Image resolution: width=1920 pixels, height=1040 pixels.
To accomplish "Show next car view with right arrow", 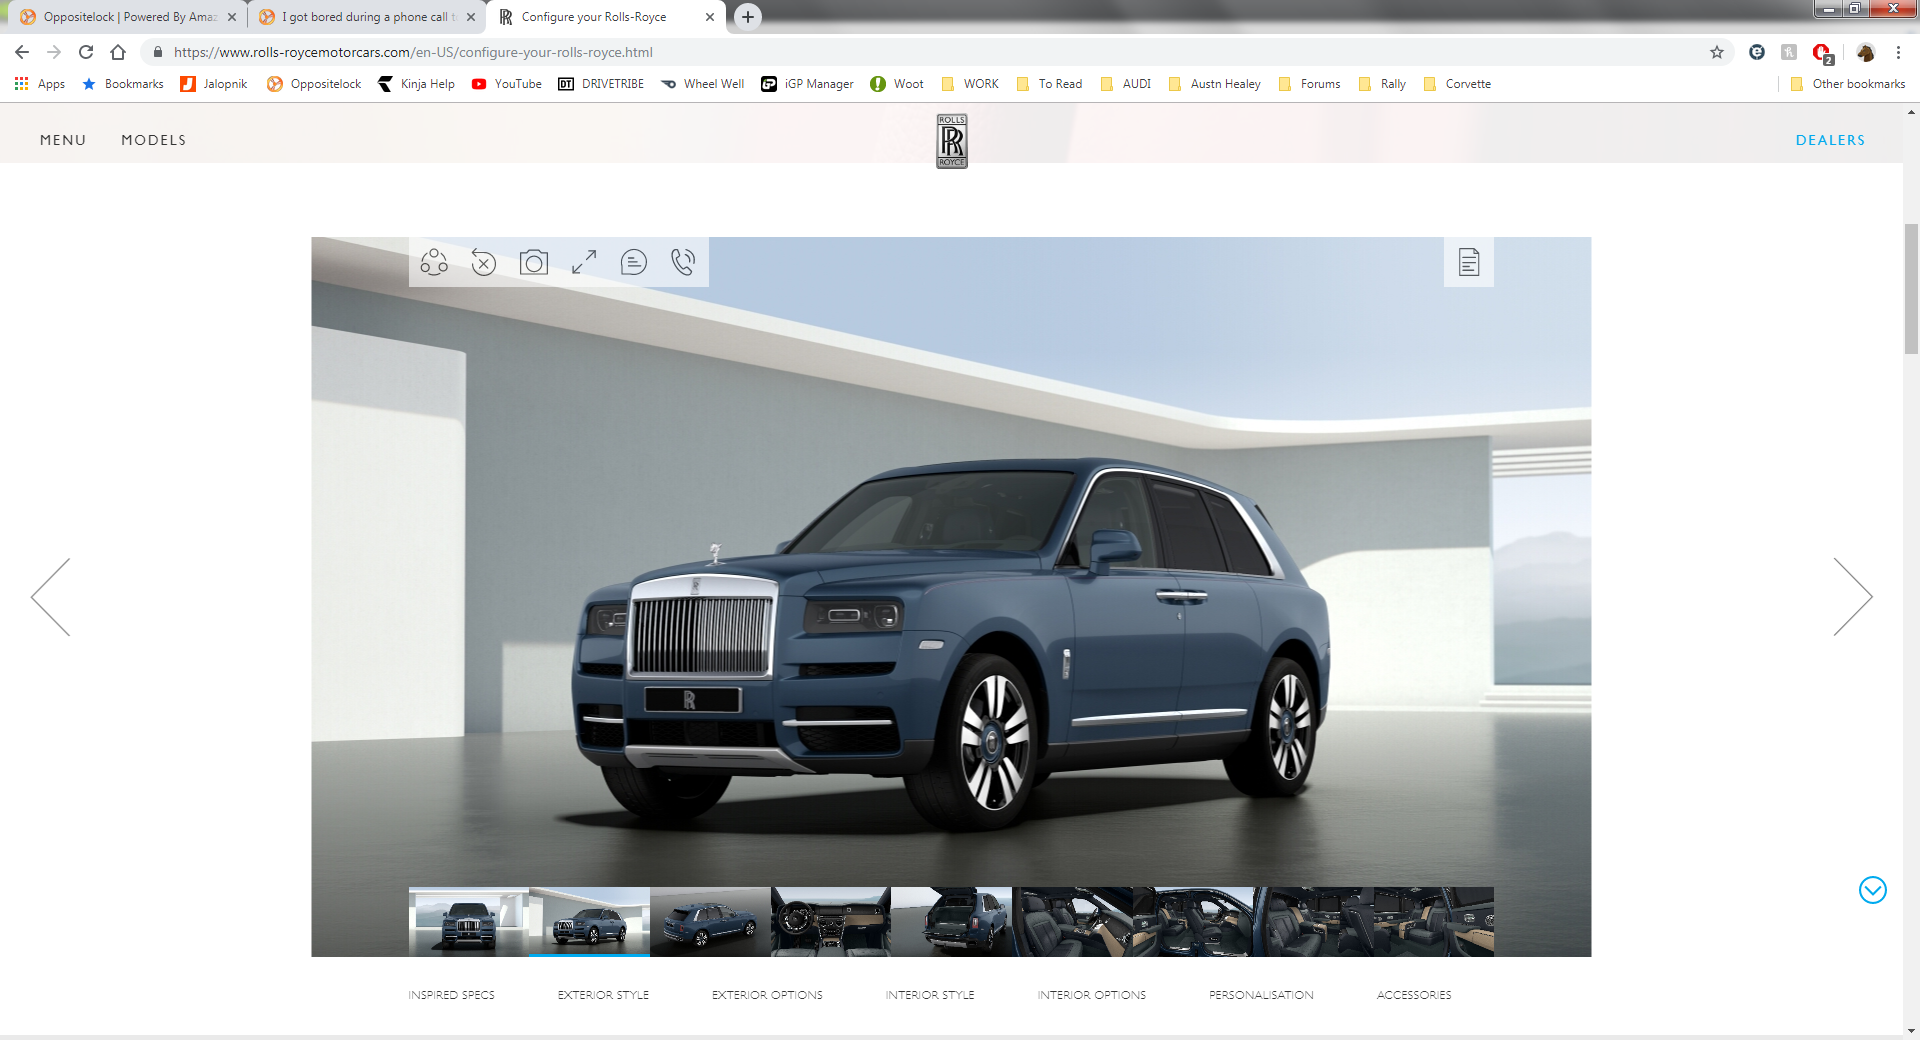I will coord(1853,597).
